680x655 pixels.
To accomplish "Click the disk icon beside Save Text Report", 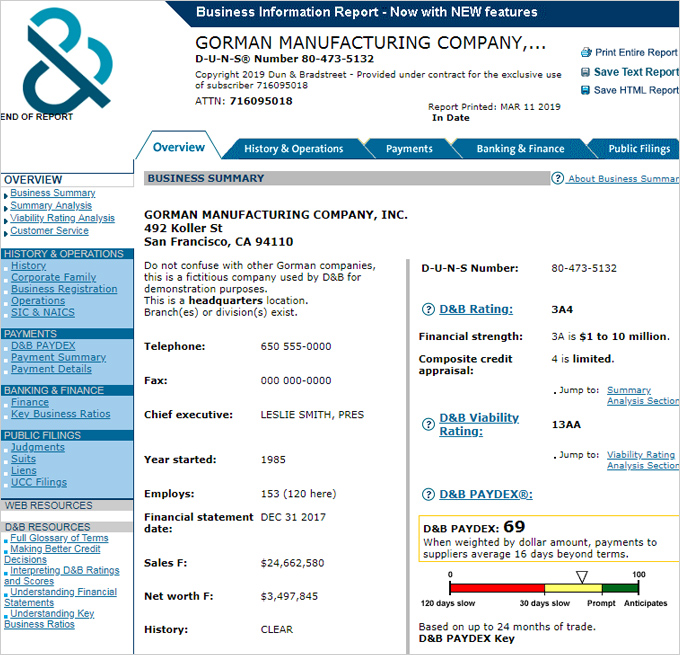I will pos(585,72).
